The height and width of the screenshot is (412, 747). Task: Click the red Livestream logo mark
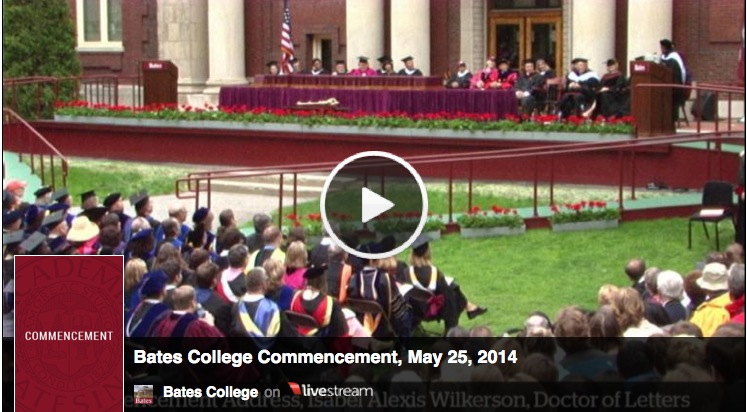(294, 389)
